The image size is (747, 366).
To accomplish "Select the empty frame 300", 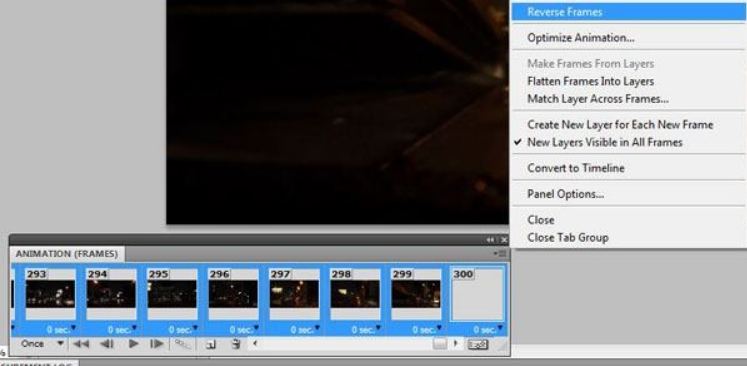I will pos(477,294).
